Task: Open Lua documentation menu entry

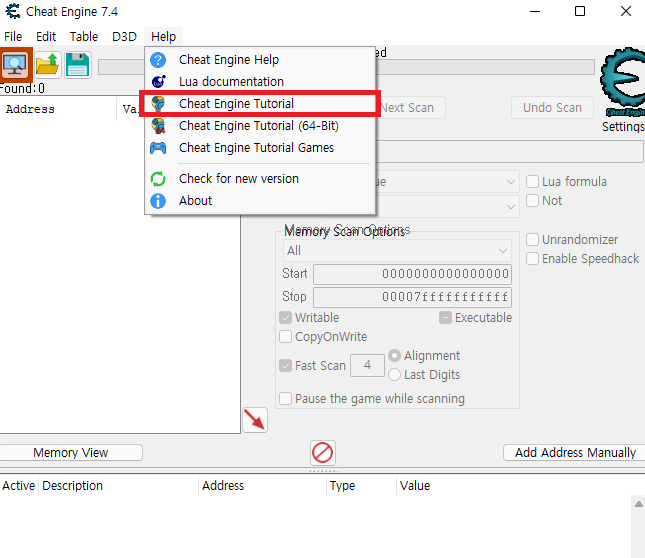Action: 260,81
